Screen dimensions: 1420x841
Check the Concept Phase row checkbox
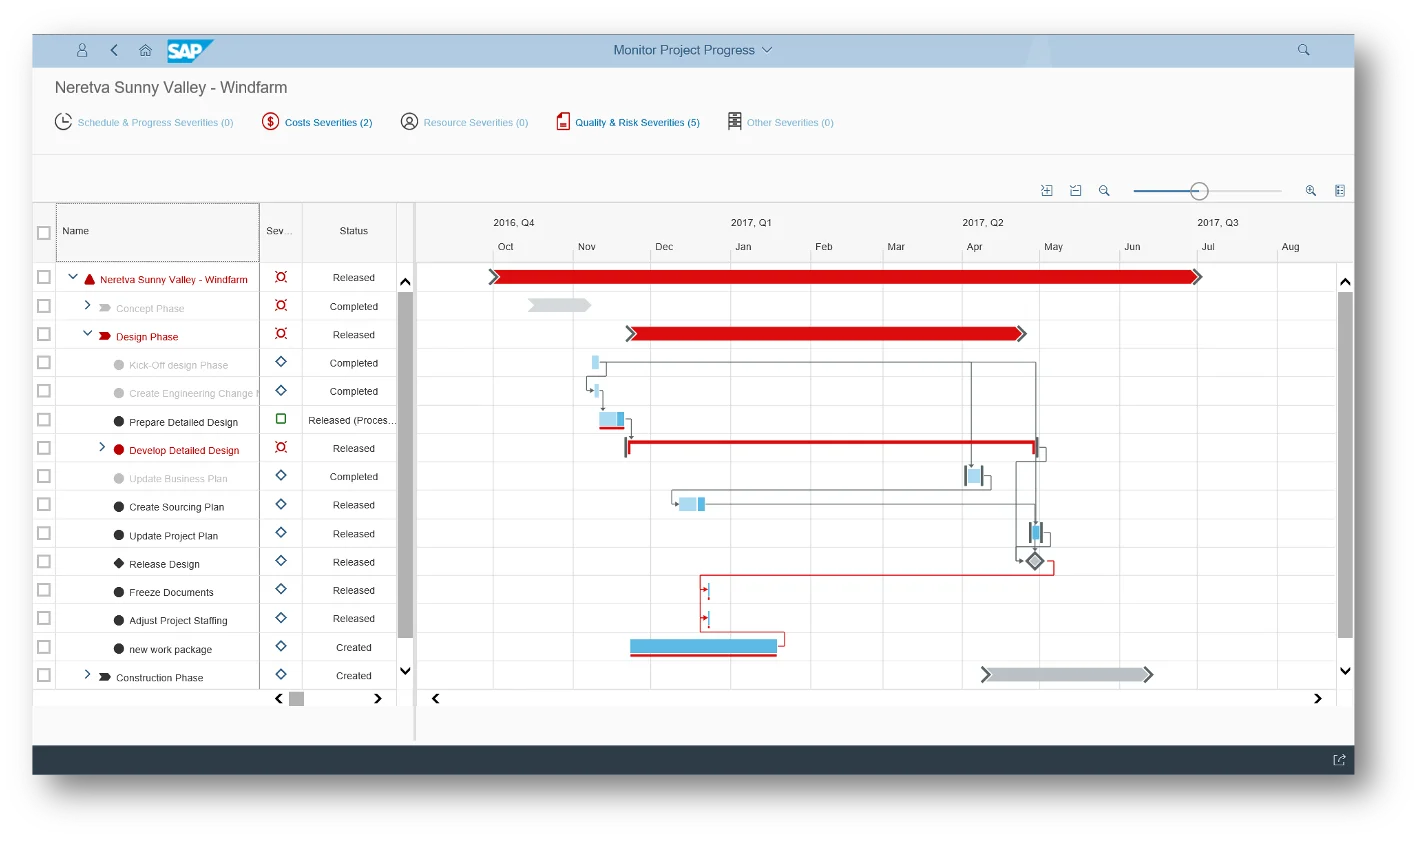pyautogui.click(x=44, y=306)
